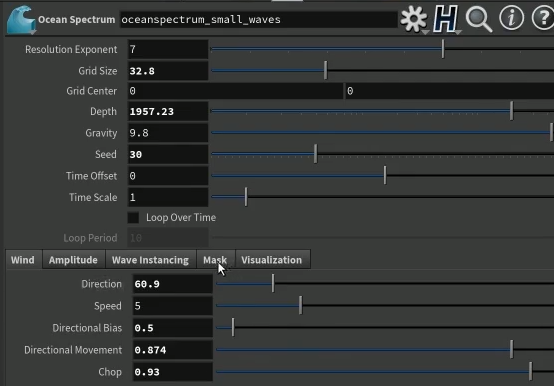554x386 pixels.
Task: Click the Seed parameter label
Action: [x=106, y=154]
